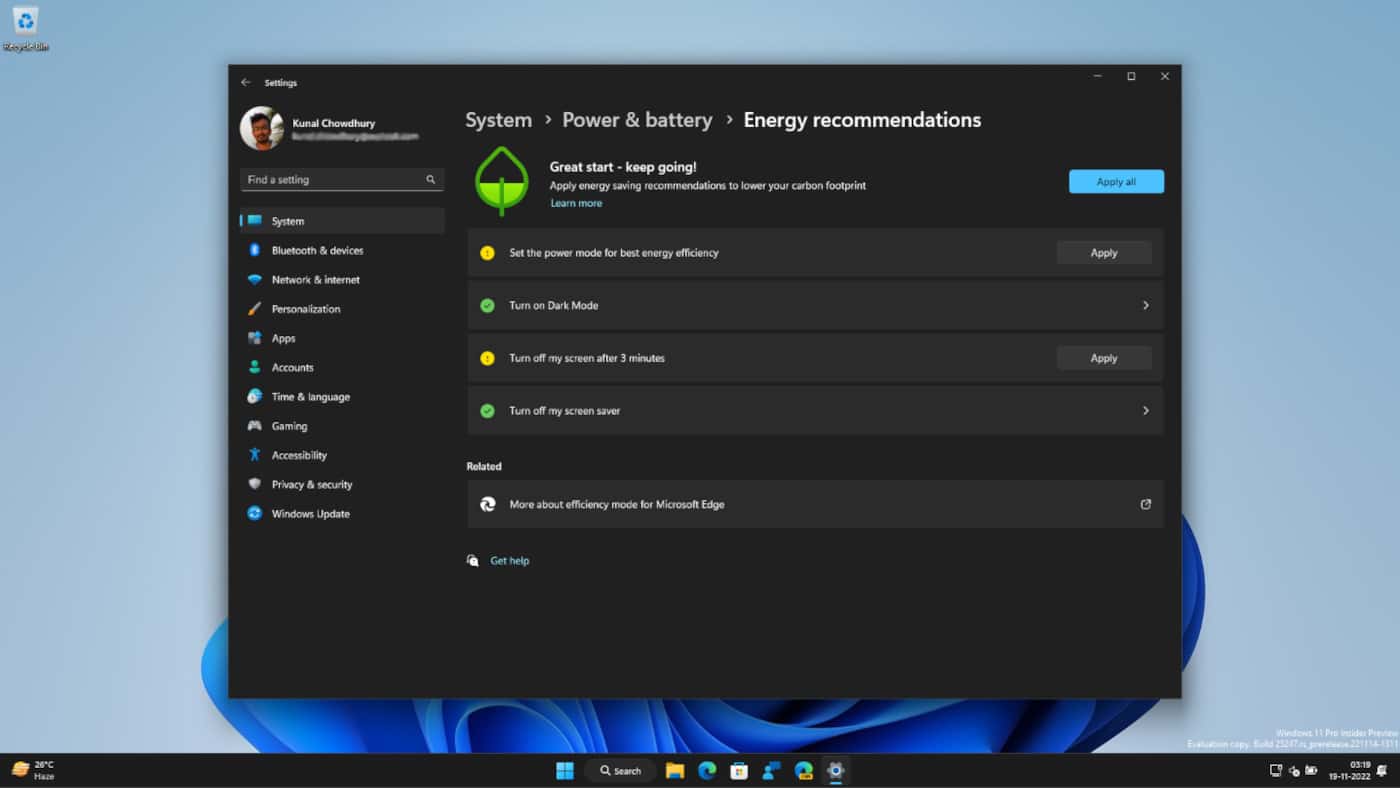Click the Time & language globe icon
Viewport: 1400px width, 788px height.
[255, 396]
